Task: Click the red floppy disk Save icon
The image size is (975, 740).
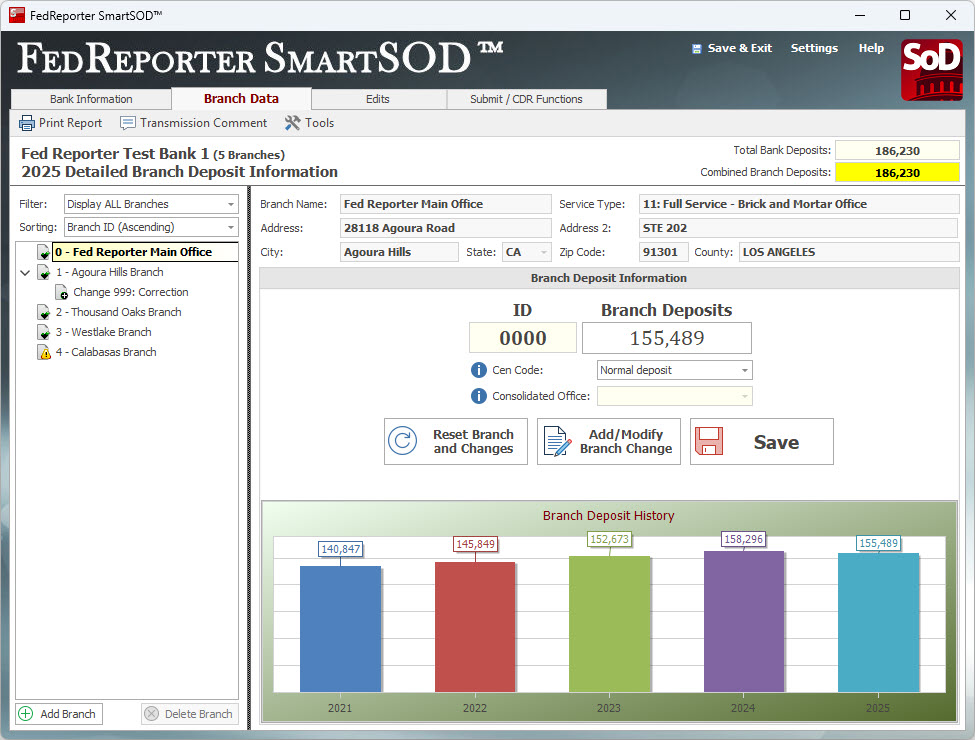Action: pyautogui.click(x=708, y=441)
